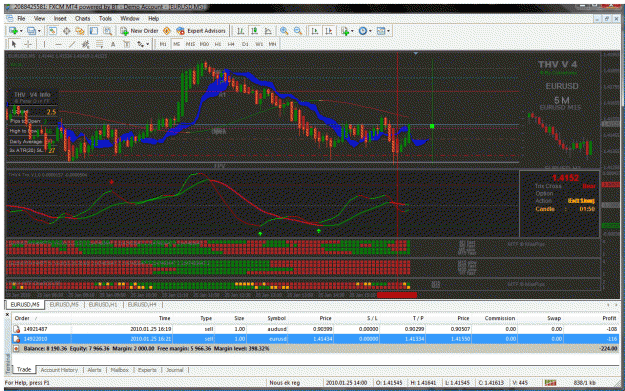Screen dimensions: 625x391
Task: Sort orders by Order column header
Action: 22,318
